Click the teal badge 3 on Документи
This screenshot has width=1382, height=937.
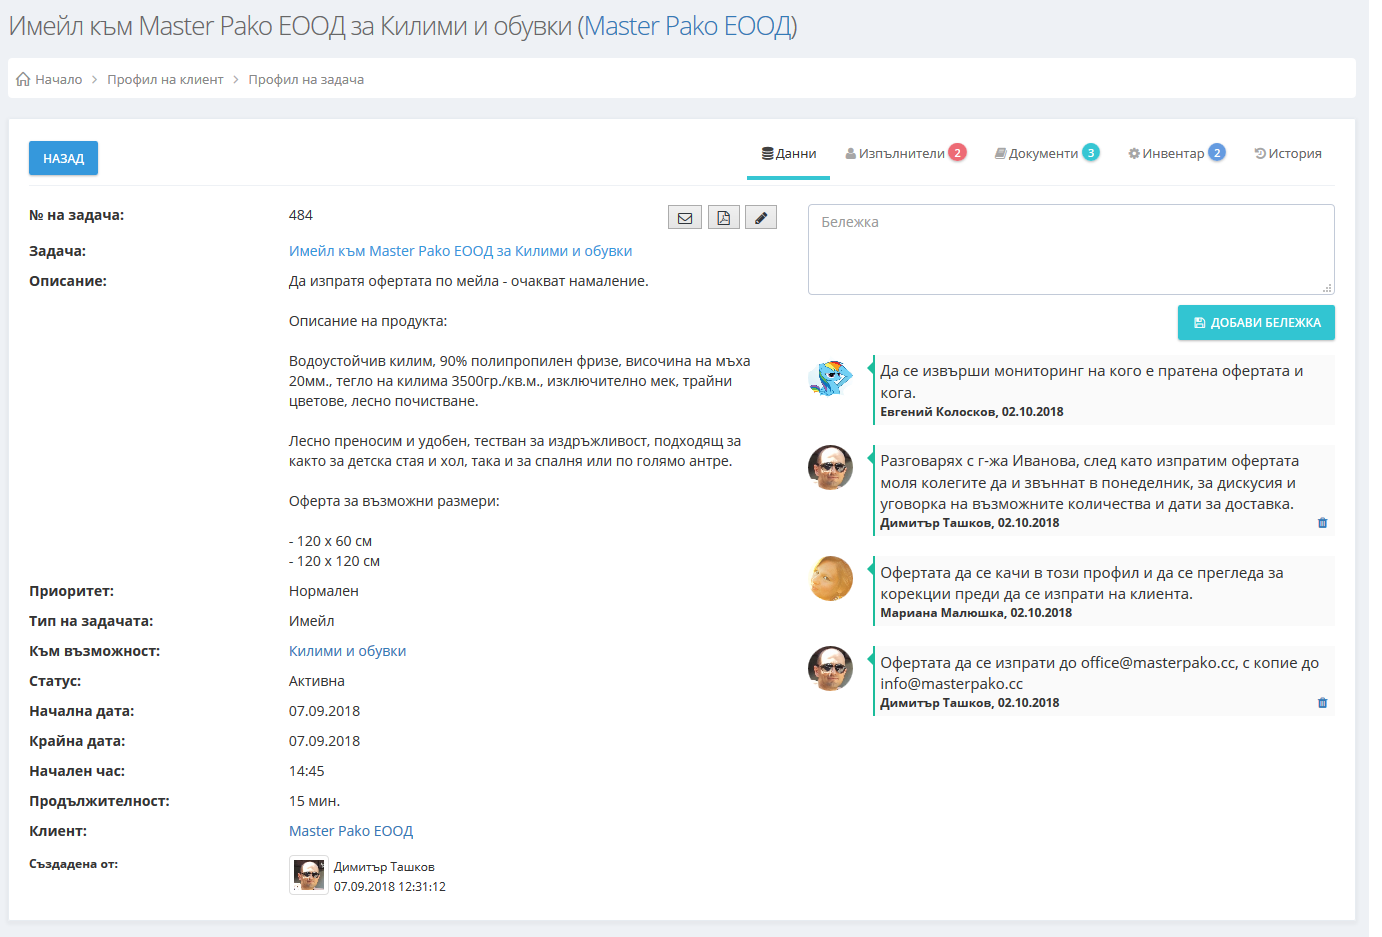pos(1091,152)
